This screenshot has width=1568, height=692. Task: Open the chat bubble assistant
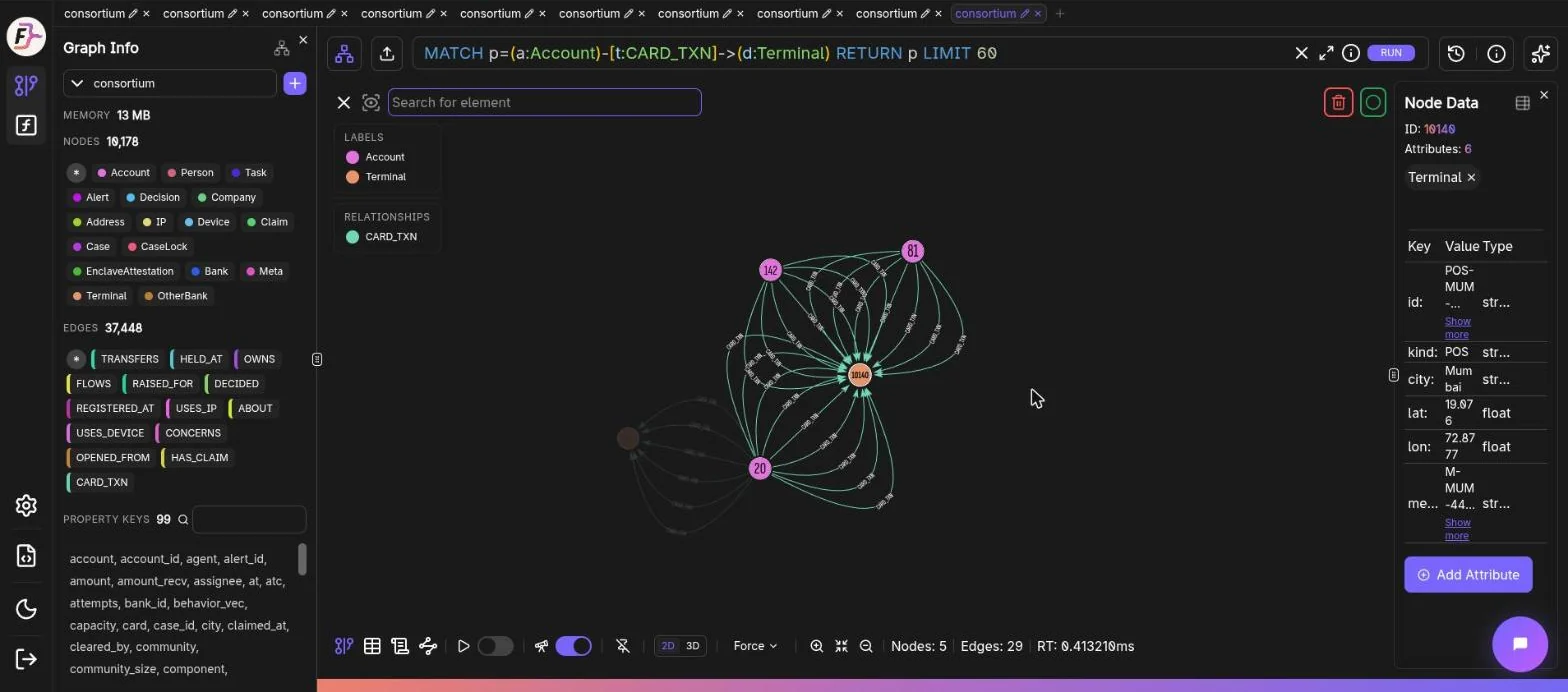[1520, 644]
